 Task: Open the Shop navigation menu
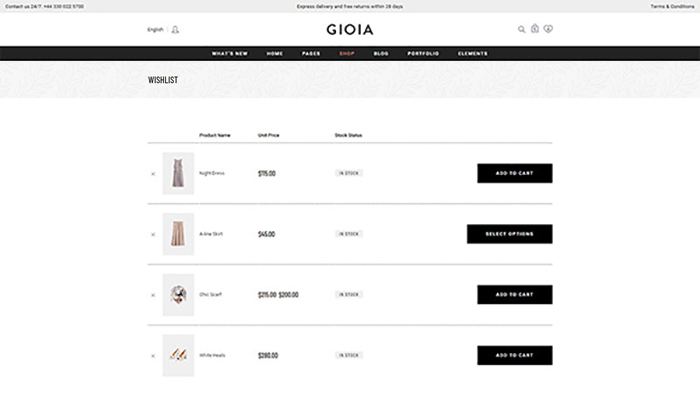347,53
